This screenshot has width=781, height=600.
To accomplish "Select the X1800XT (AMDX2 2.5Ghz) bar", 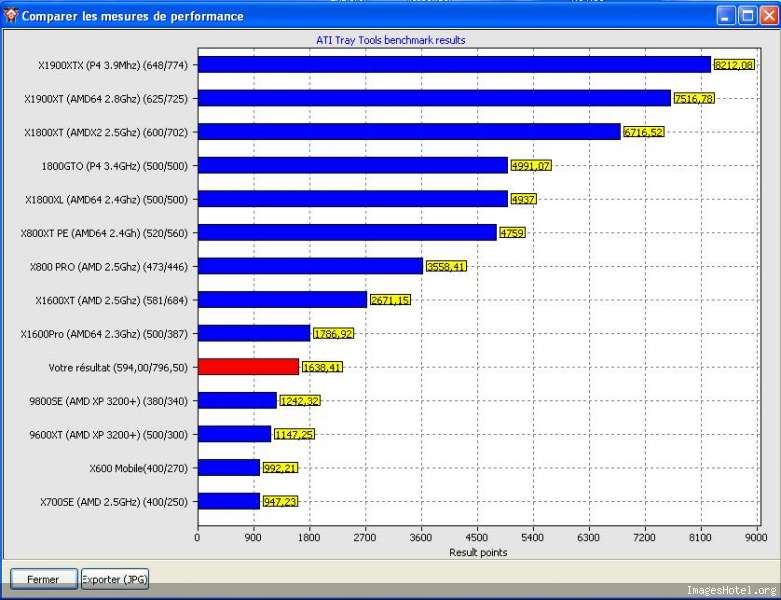I will tap(409, 132).
